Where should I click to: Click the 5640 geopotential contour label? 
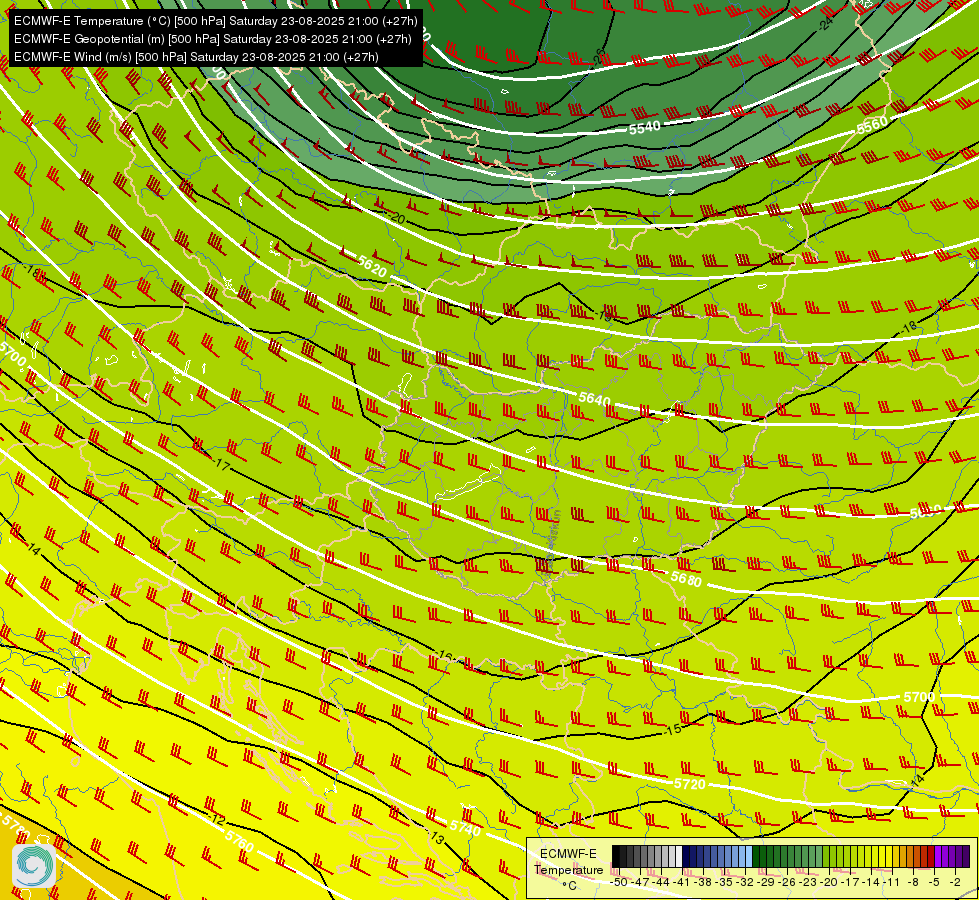pos(594,398)
